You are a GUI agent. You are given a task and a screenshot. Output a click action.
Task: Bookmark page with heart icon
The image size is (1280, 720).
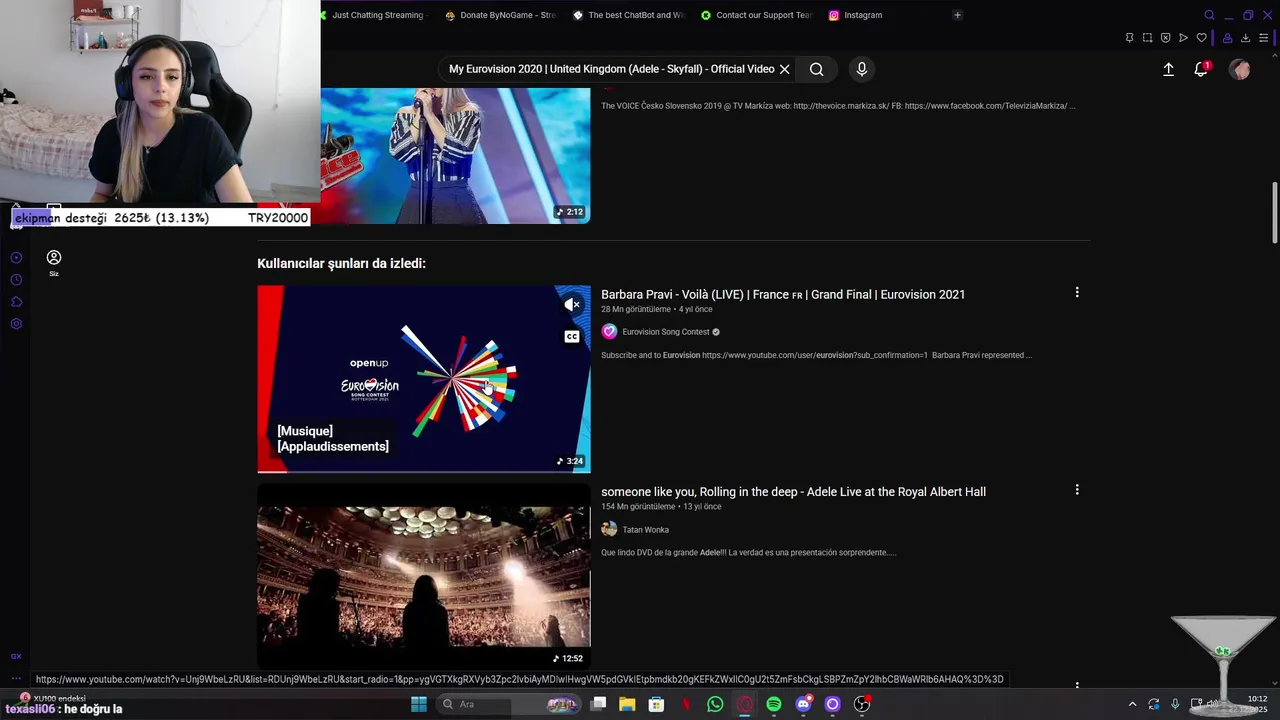pyautogui.click(x=1201, y=38)
